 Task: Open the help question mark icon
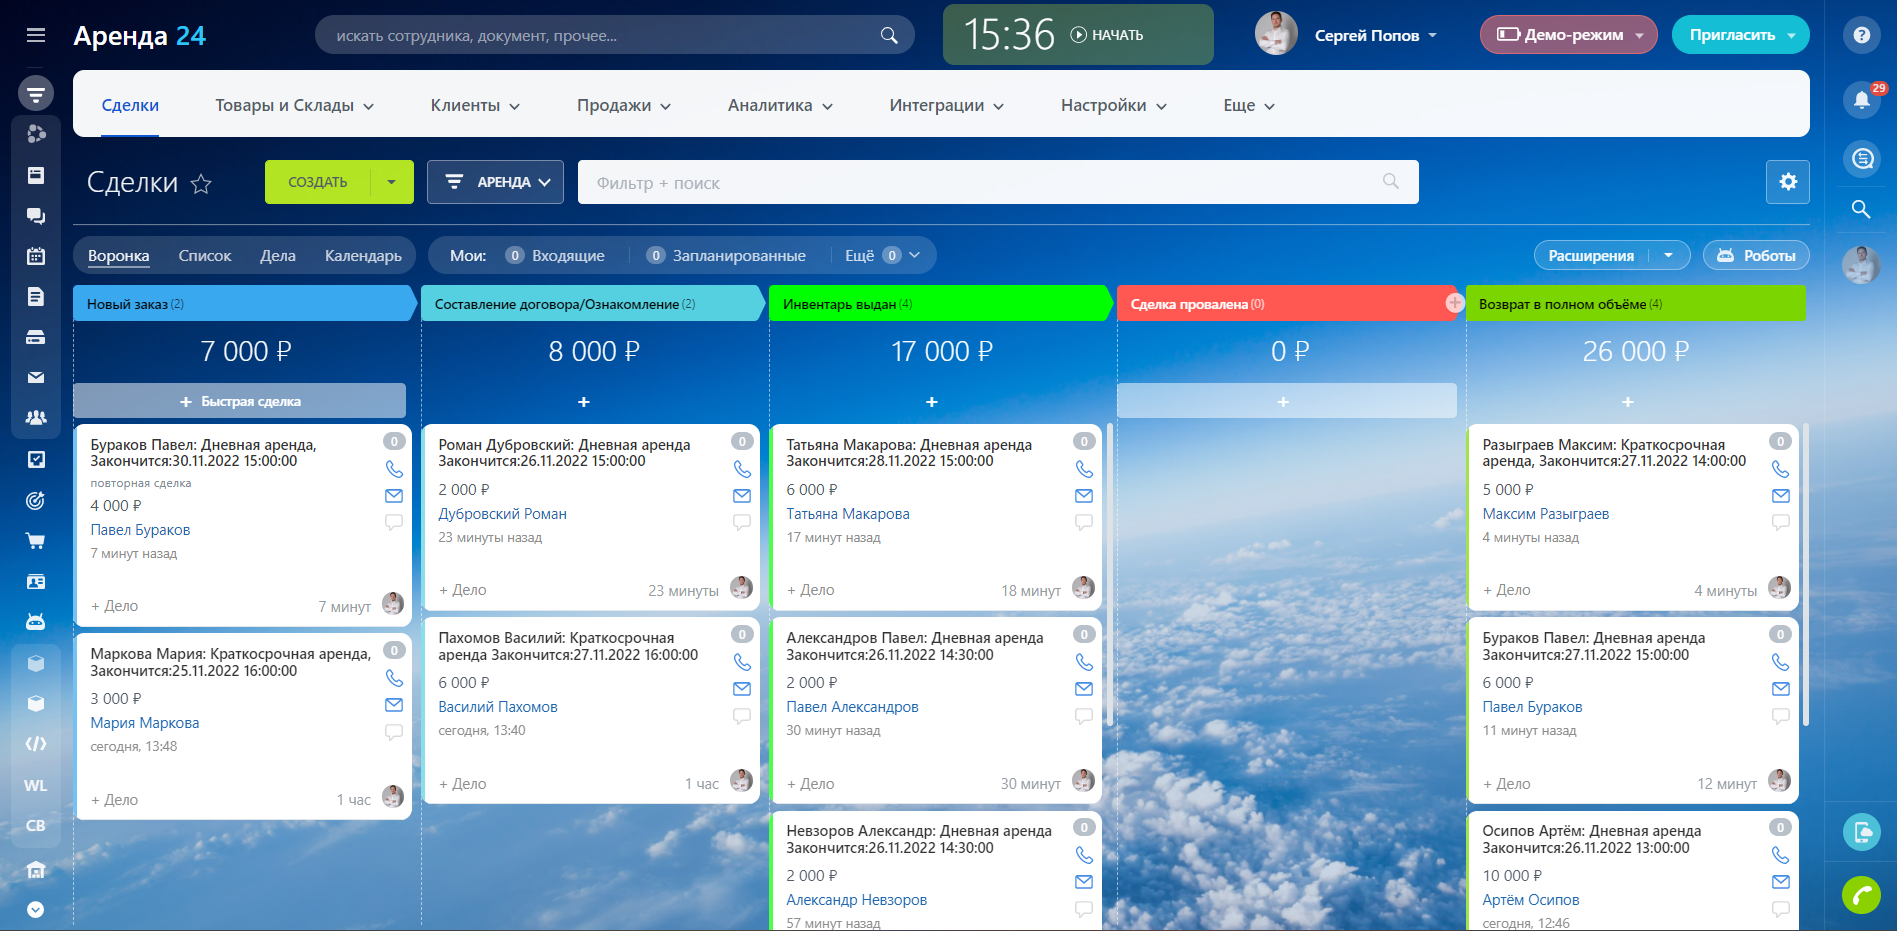click(1860, 35)
